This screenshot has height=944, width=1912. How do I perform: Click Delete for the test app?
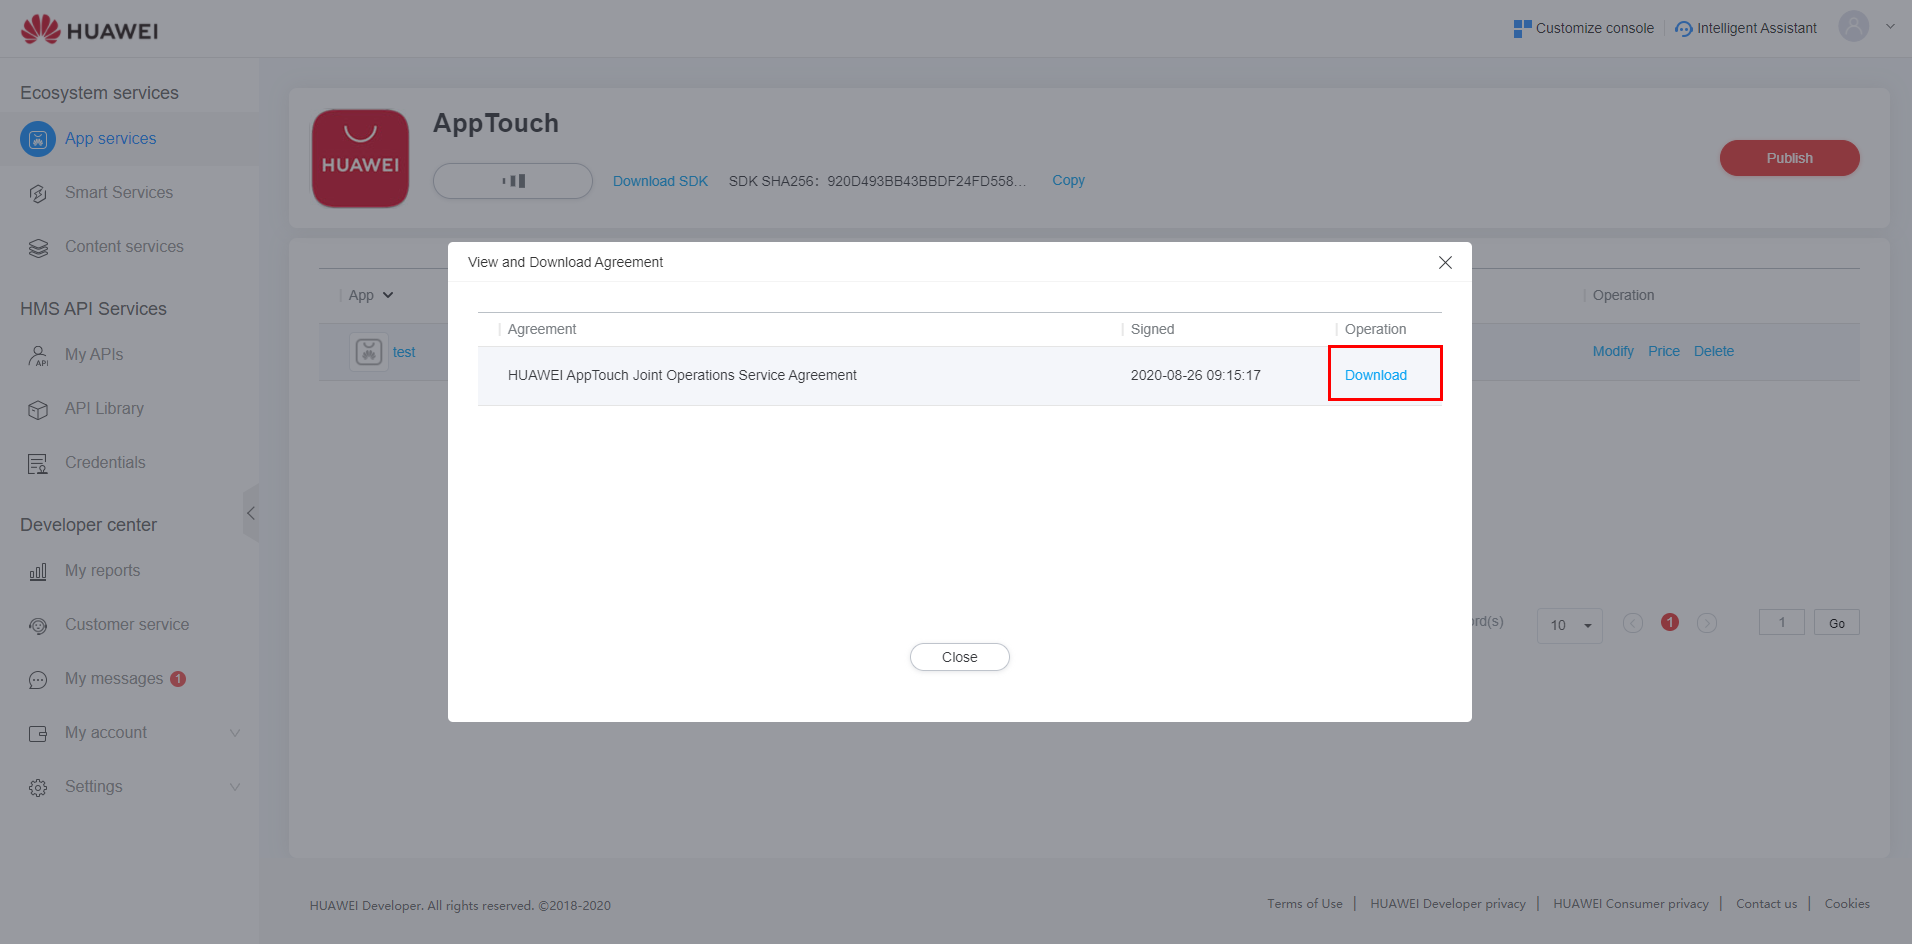(x=1714, y=351)
